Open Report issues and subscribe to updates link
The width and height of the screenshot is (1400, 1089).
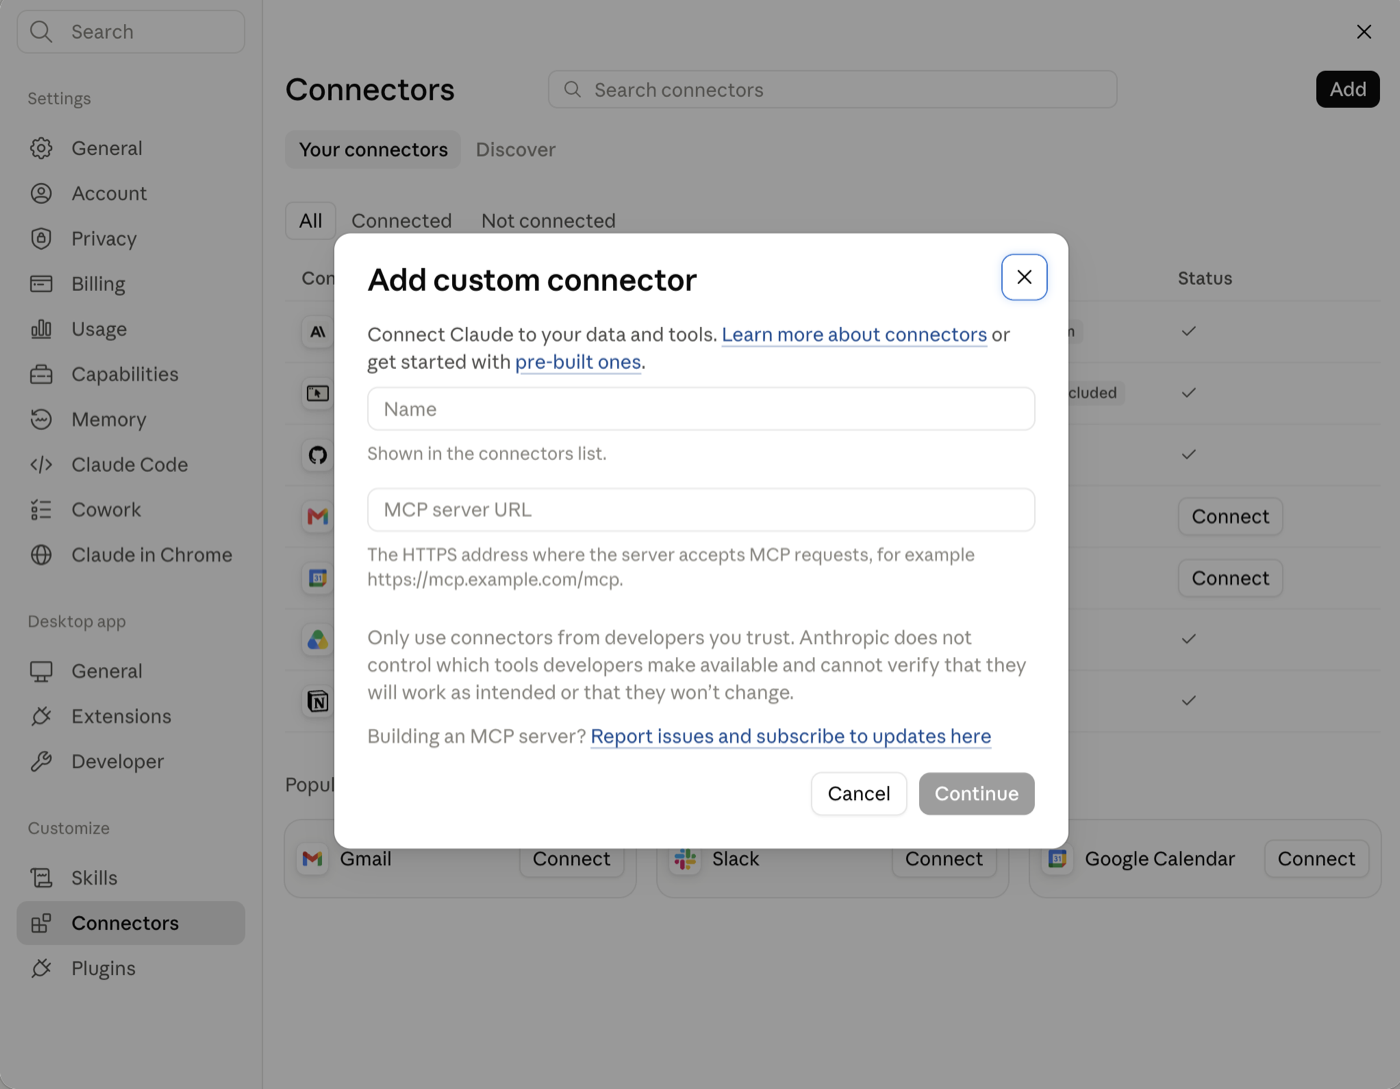pos(791,736)
